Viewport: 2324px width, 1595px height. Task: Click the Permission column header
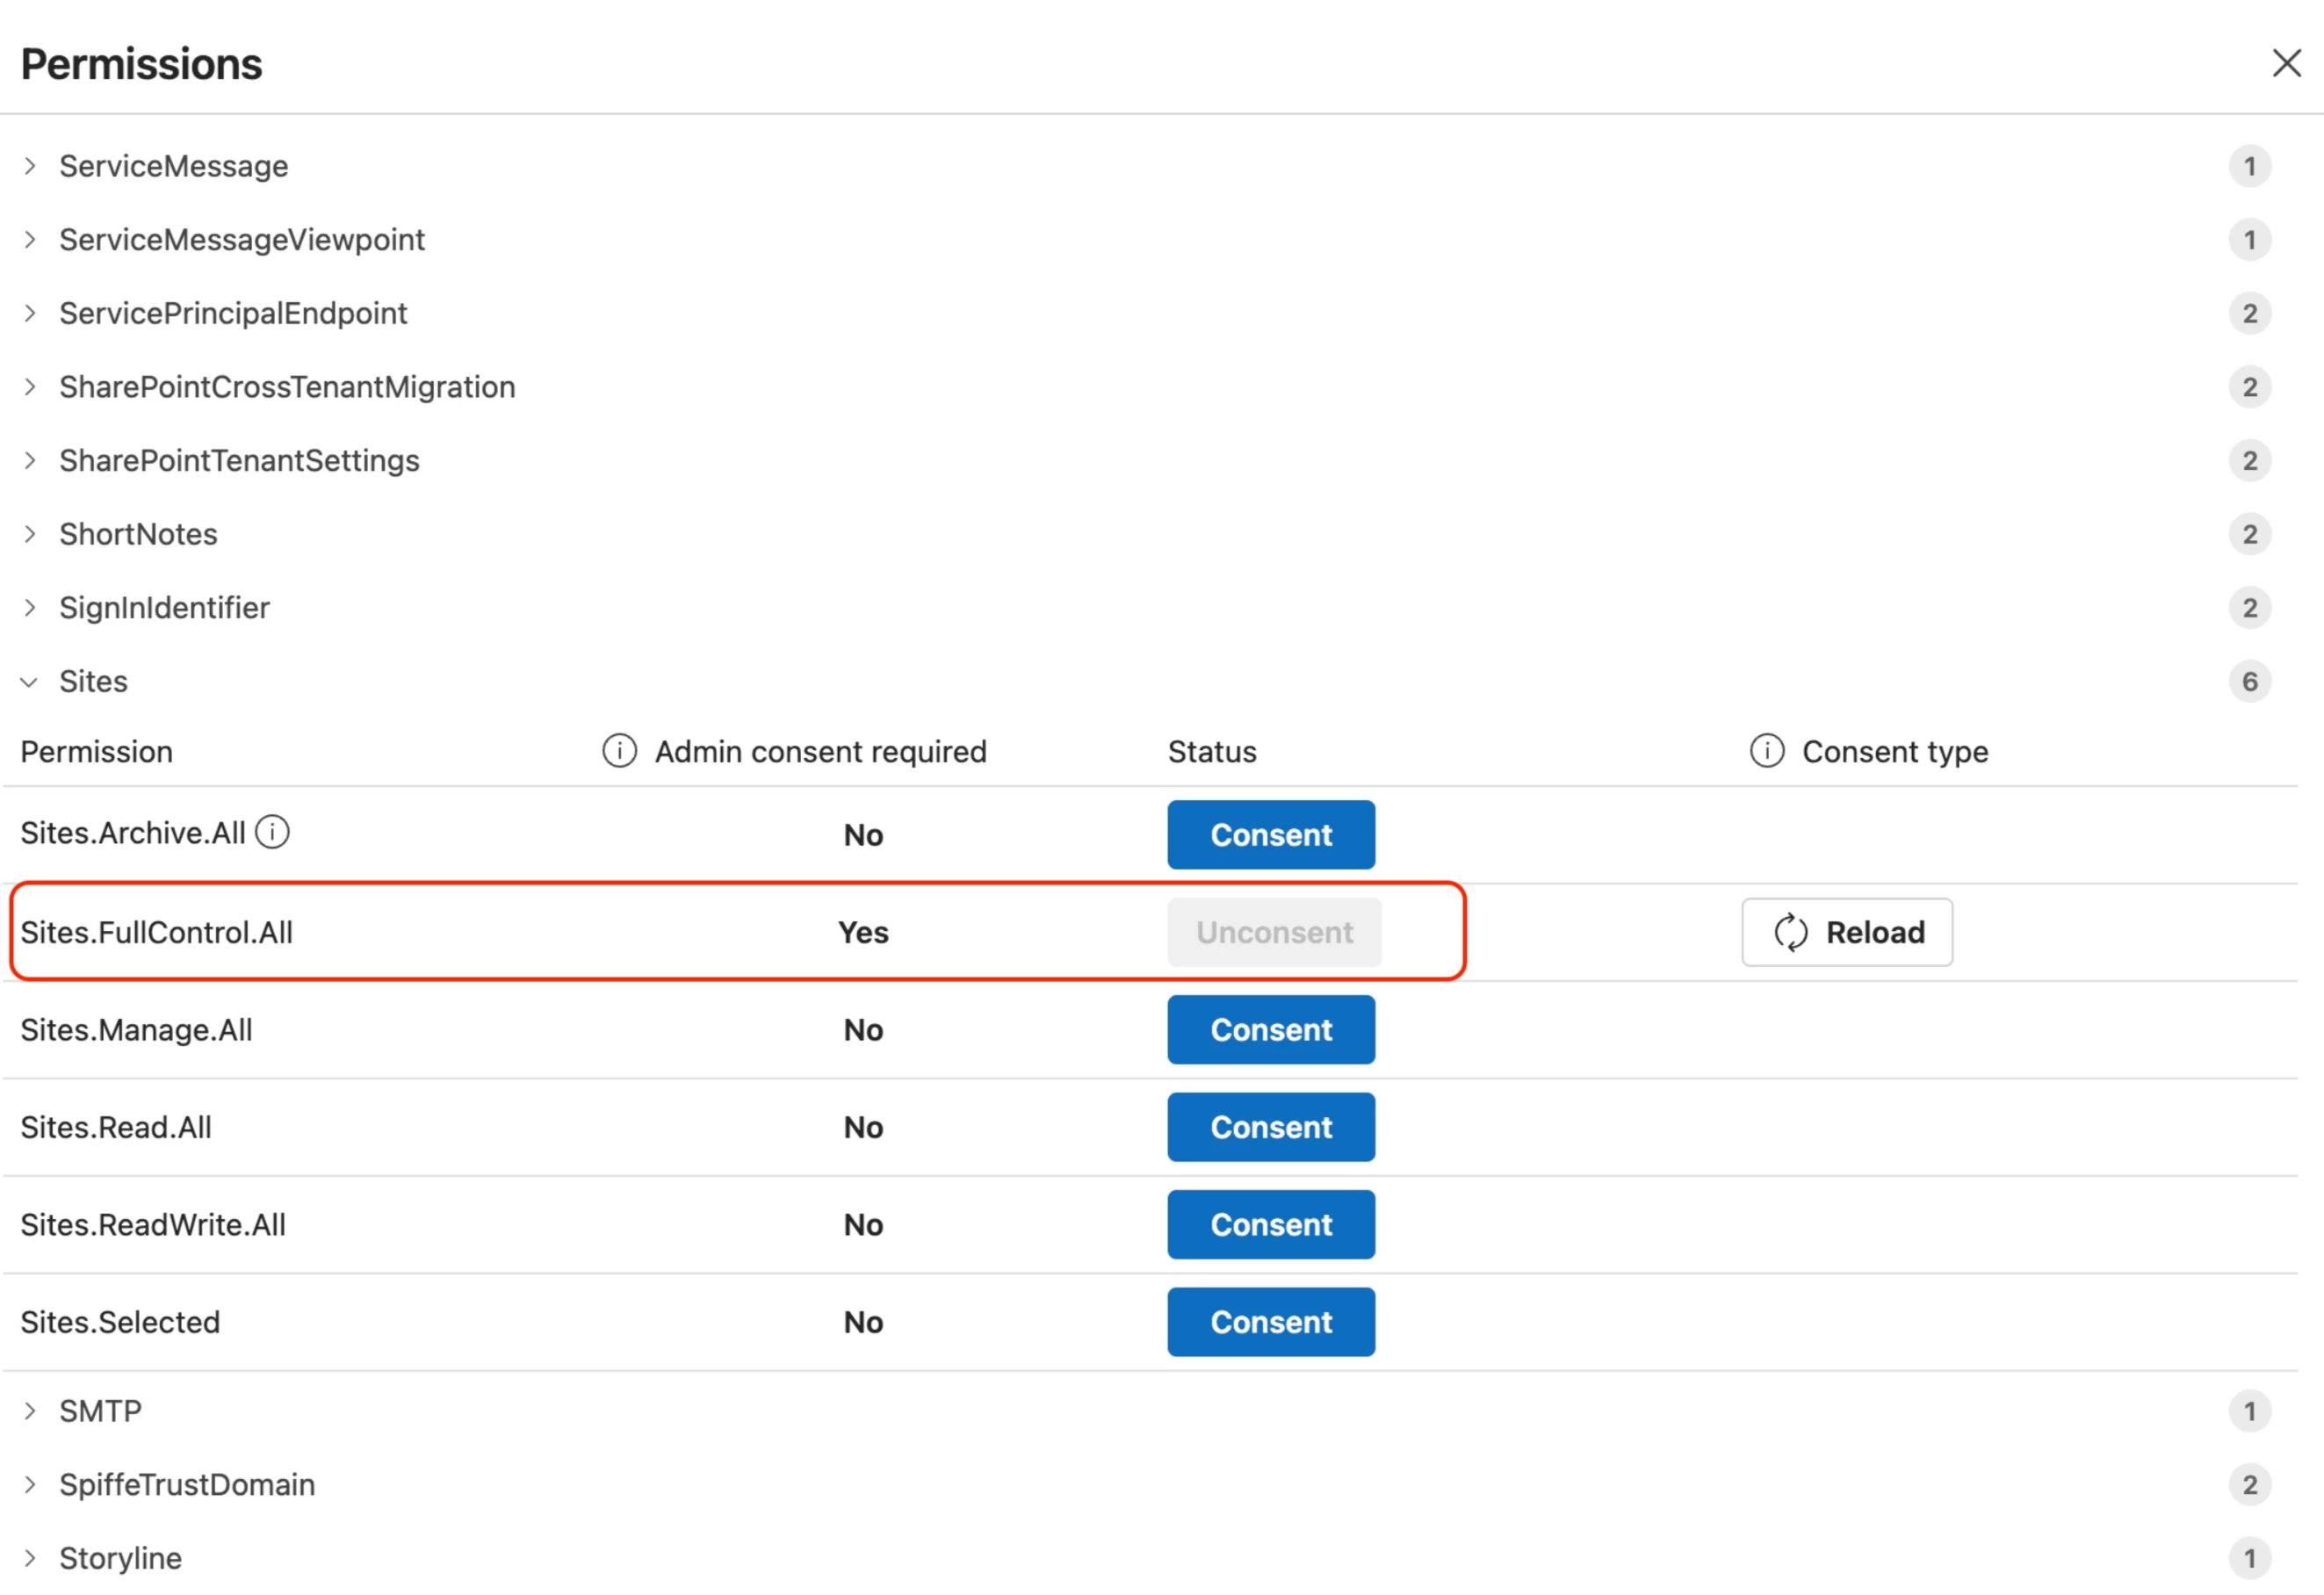[x=97, y=752]
